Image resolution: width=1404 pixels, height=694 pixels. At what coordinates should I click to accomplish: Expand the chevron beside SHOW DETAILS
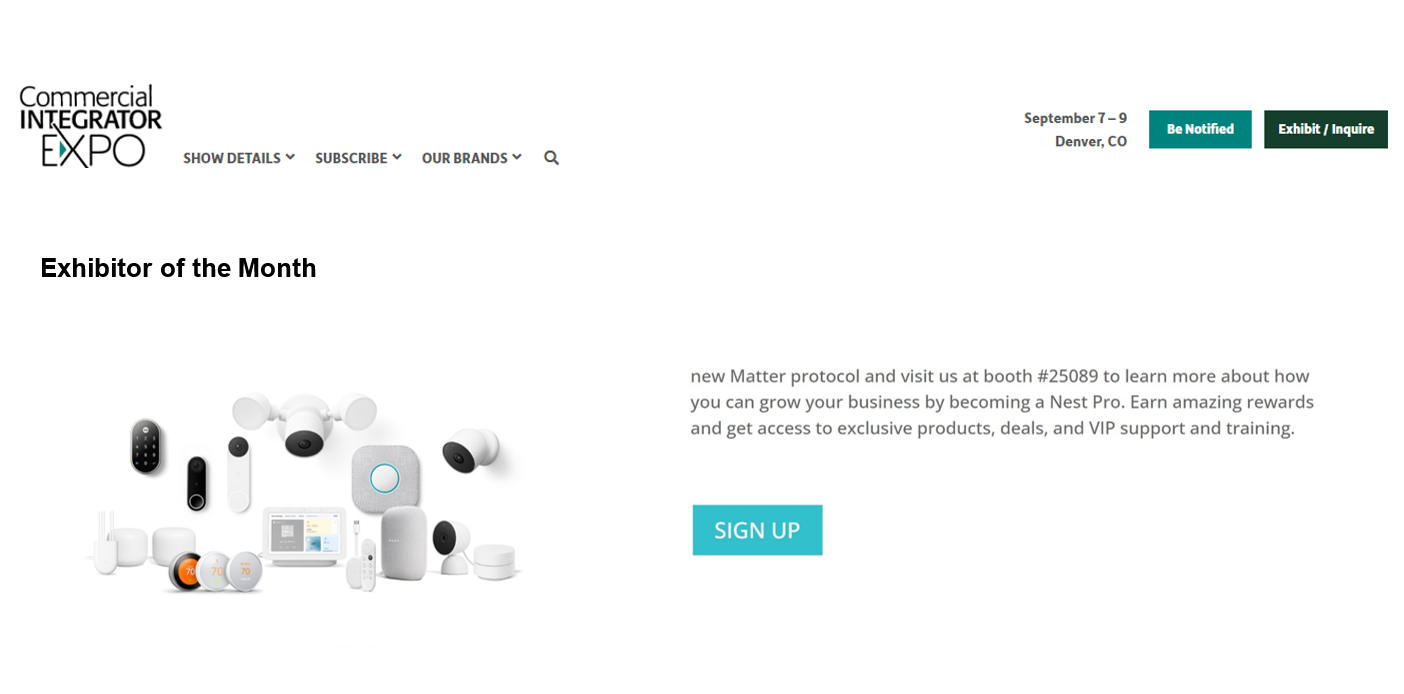coord(290,157)
